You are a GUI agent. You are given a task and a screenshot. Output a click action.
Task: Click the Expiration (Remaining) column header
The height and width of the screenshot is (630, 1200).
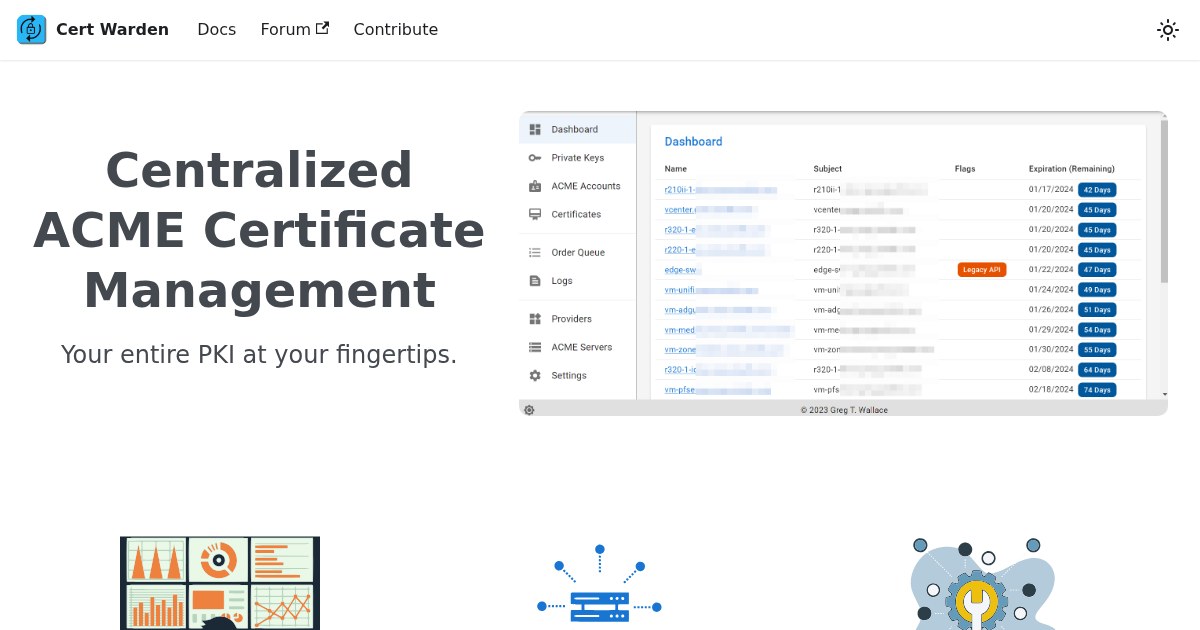click(1072, 169)
